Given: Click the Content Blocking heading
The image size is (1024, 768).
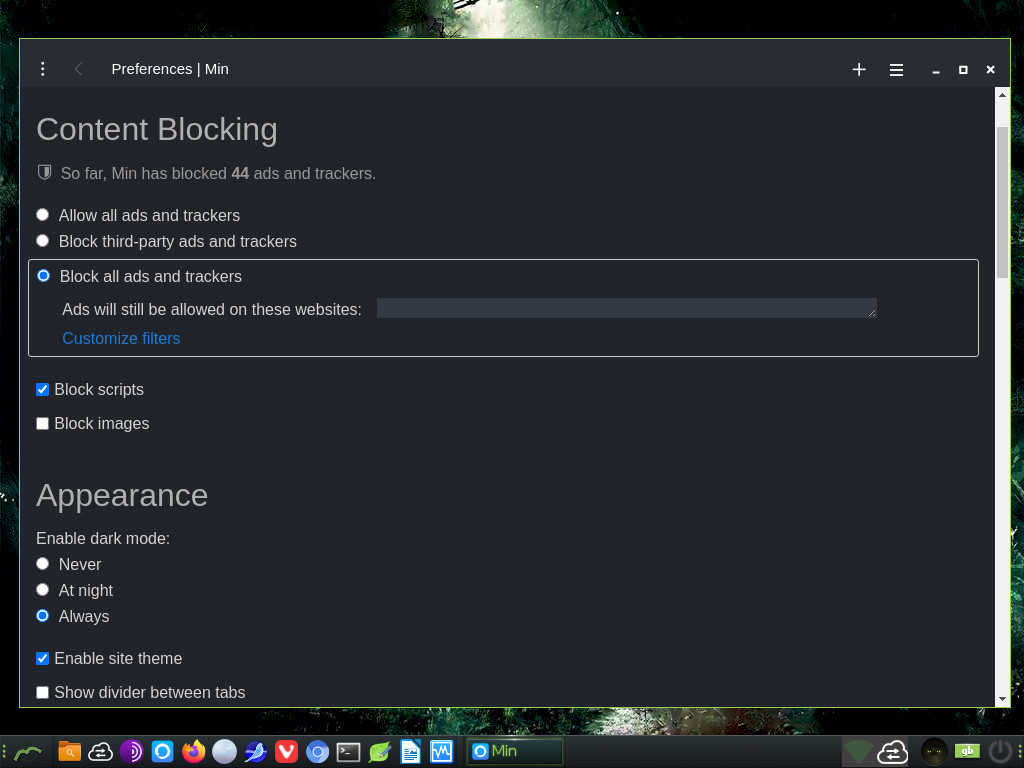Looking at the screenshot, I should coord(157,129).
